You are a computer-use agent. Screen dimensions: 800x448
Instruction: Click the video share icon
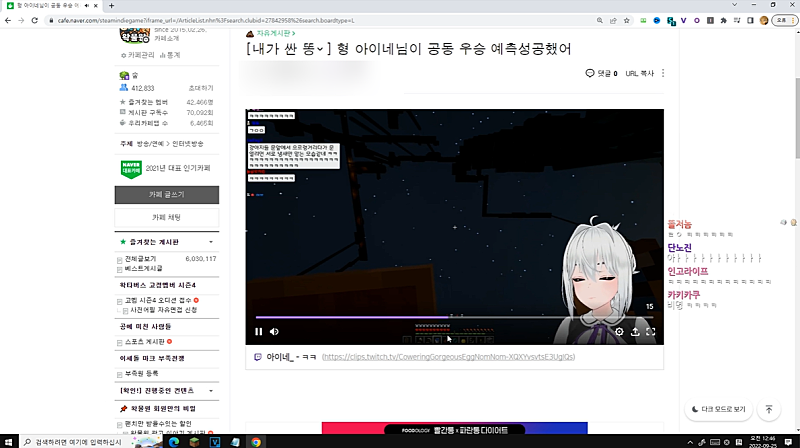click(635, 332)
